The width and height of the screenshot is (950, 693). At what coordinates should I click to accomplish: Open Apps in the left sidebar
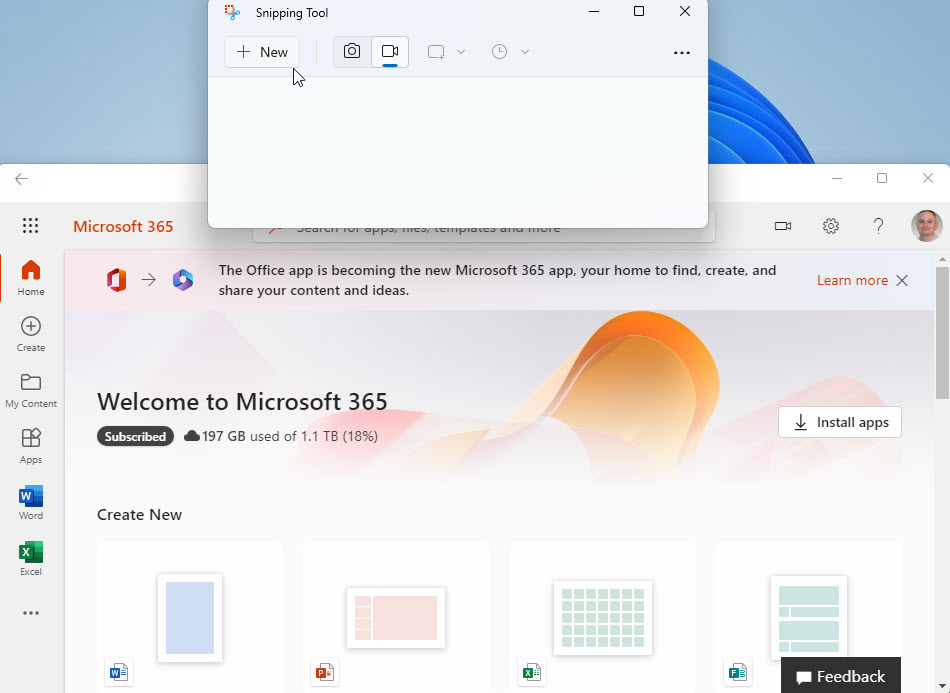31,446
